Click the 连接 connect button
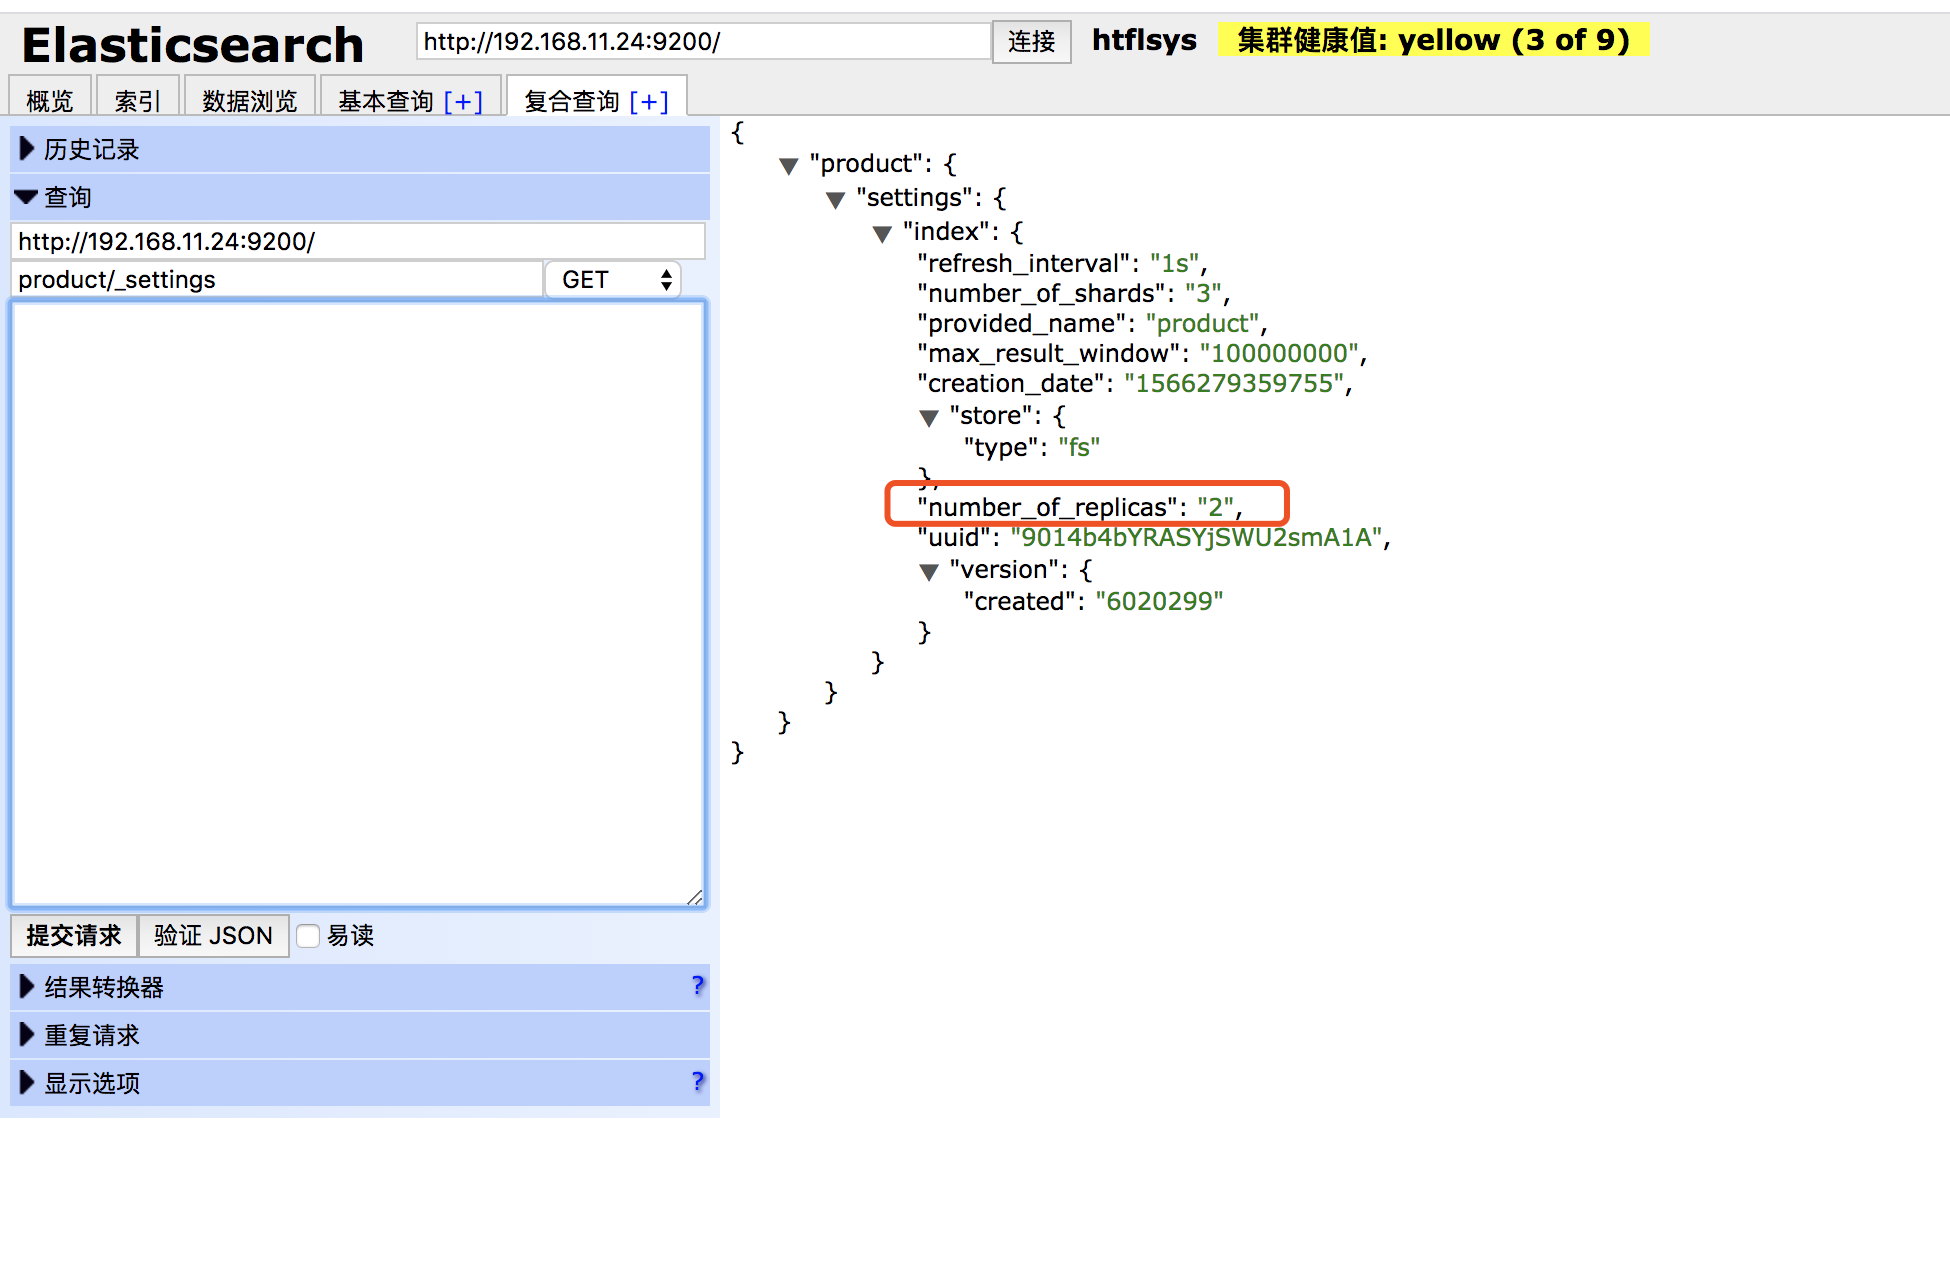Image resolution: width=1950 pixels, height=1276 pixels. pos(1031,41)
